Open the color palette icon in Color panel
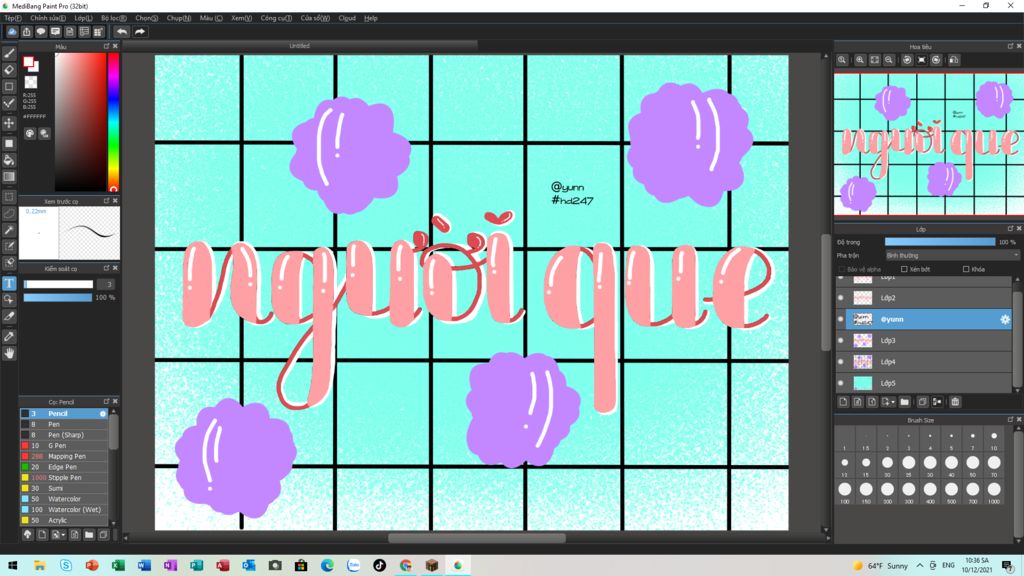This screenshot has height=576, width=1024. [x=30, y=133]
